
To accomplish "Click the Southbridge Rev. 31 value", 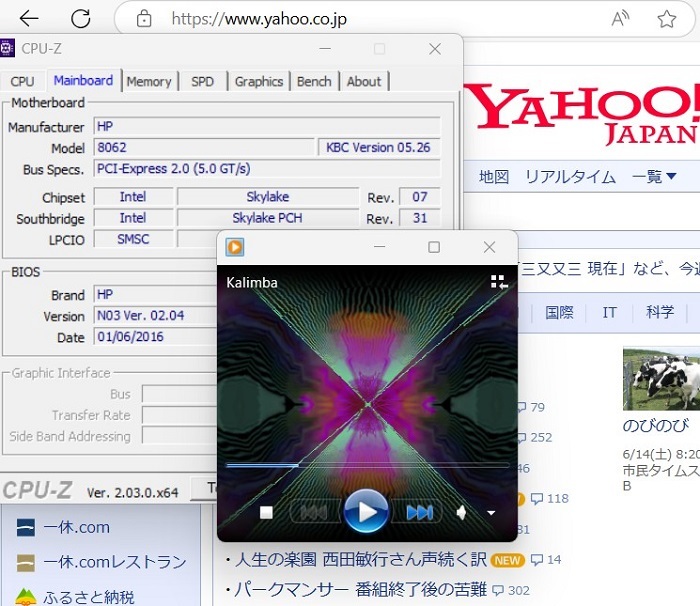I will point(420,218).
